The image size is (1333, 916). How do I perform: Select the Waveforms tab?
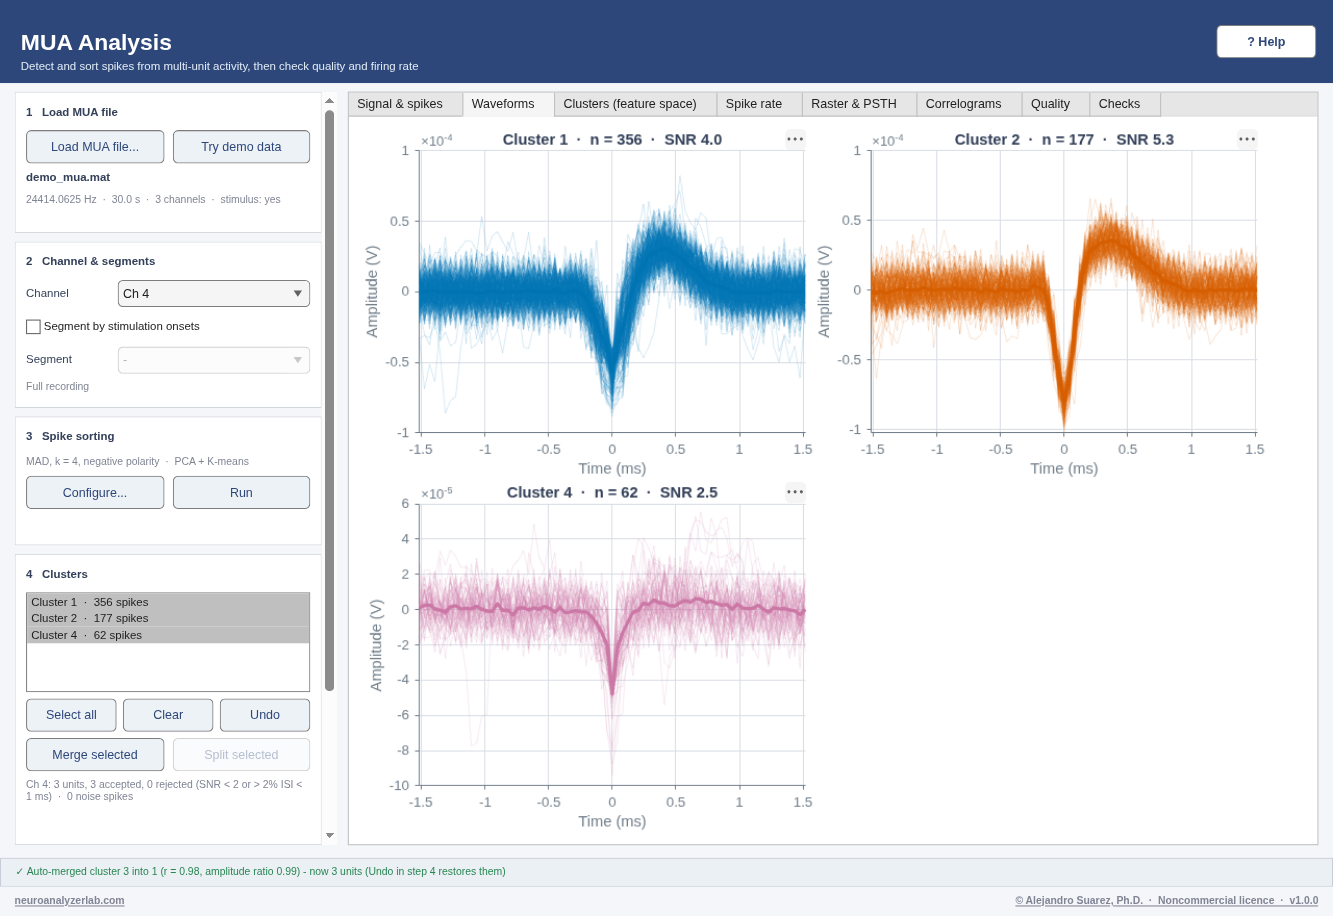(508, 104)
